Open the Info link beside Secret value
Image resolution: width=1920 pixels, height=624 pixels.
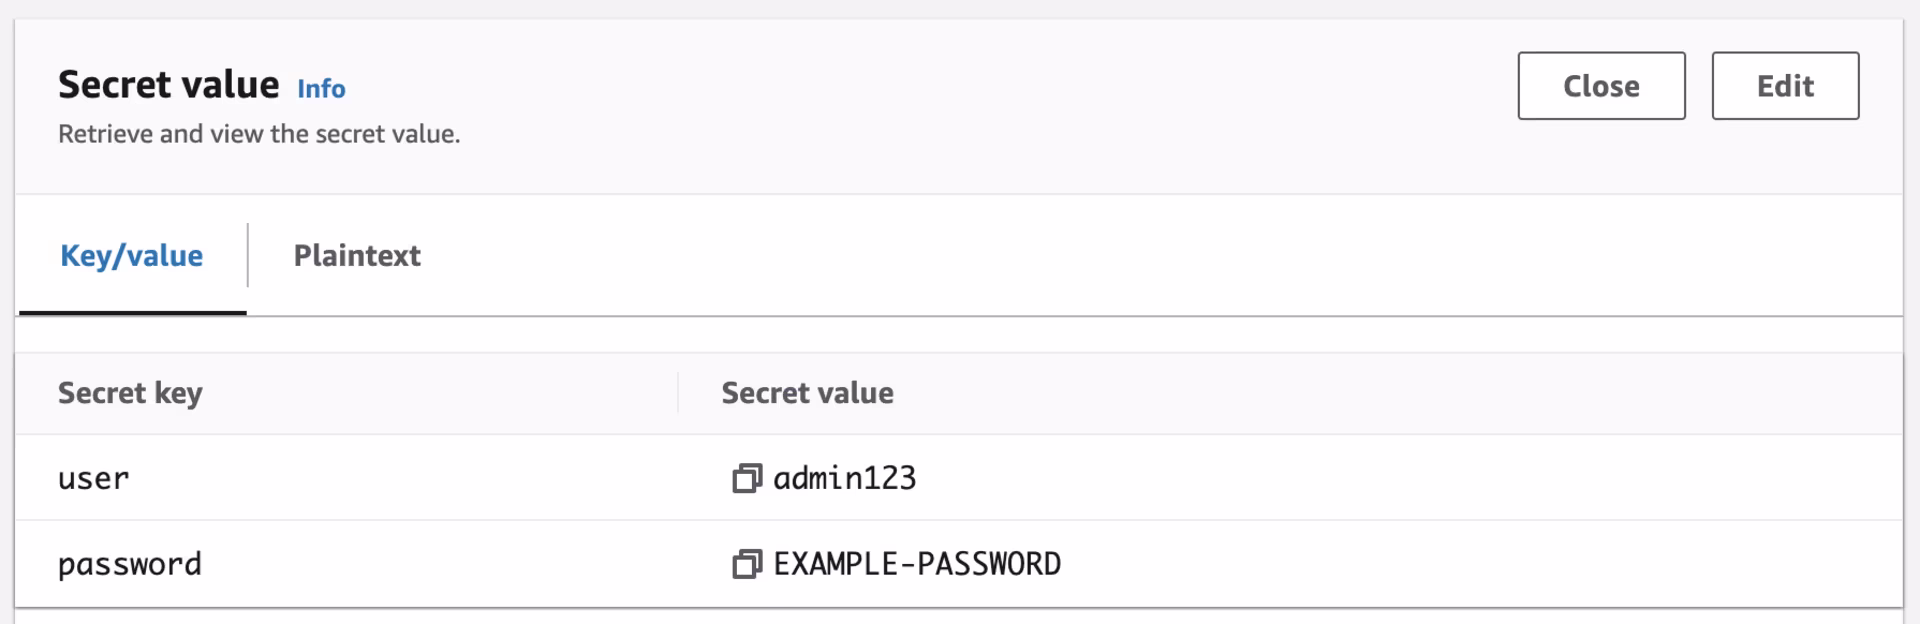pos(321,89)
